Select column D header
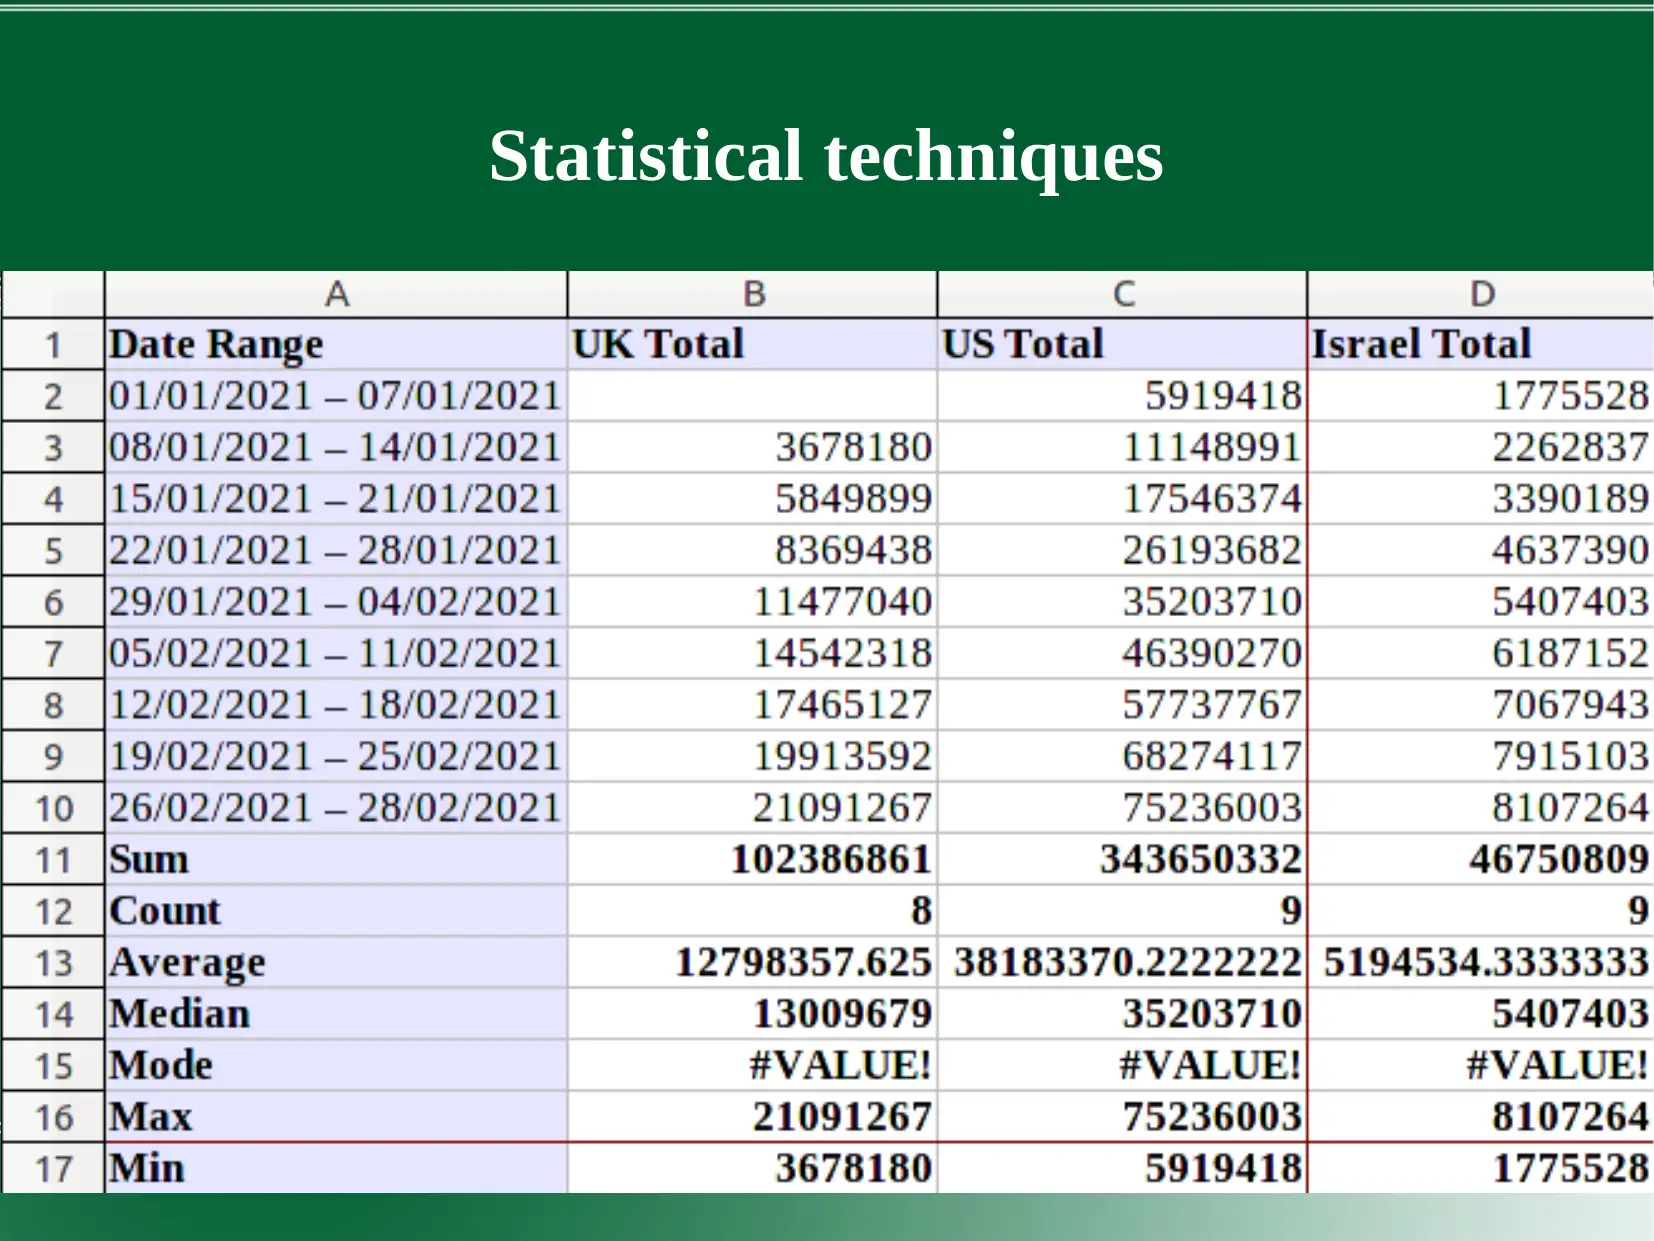1654x1241 pixels. pyautogui.click(x=1480, y=294)
